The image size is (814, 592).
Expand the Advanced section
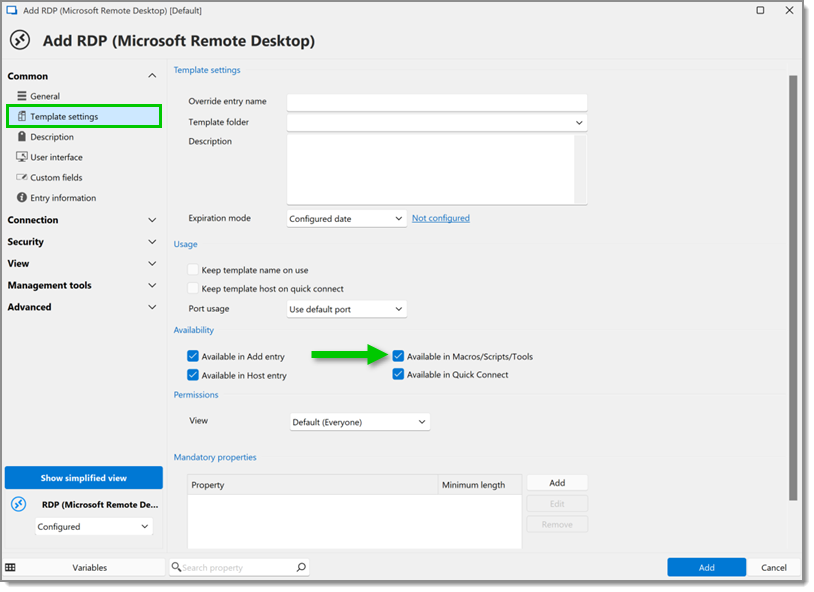[x=152, y=307]
